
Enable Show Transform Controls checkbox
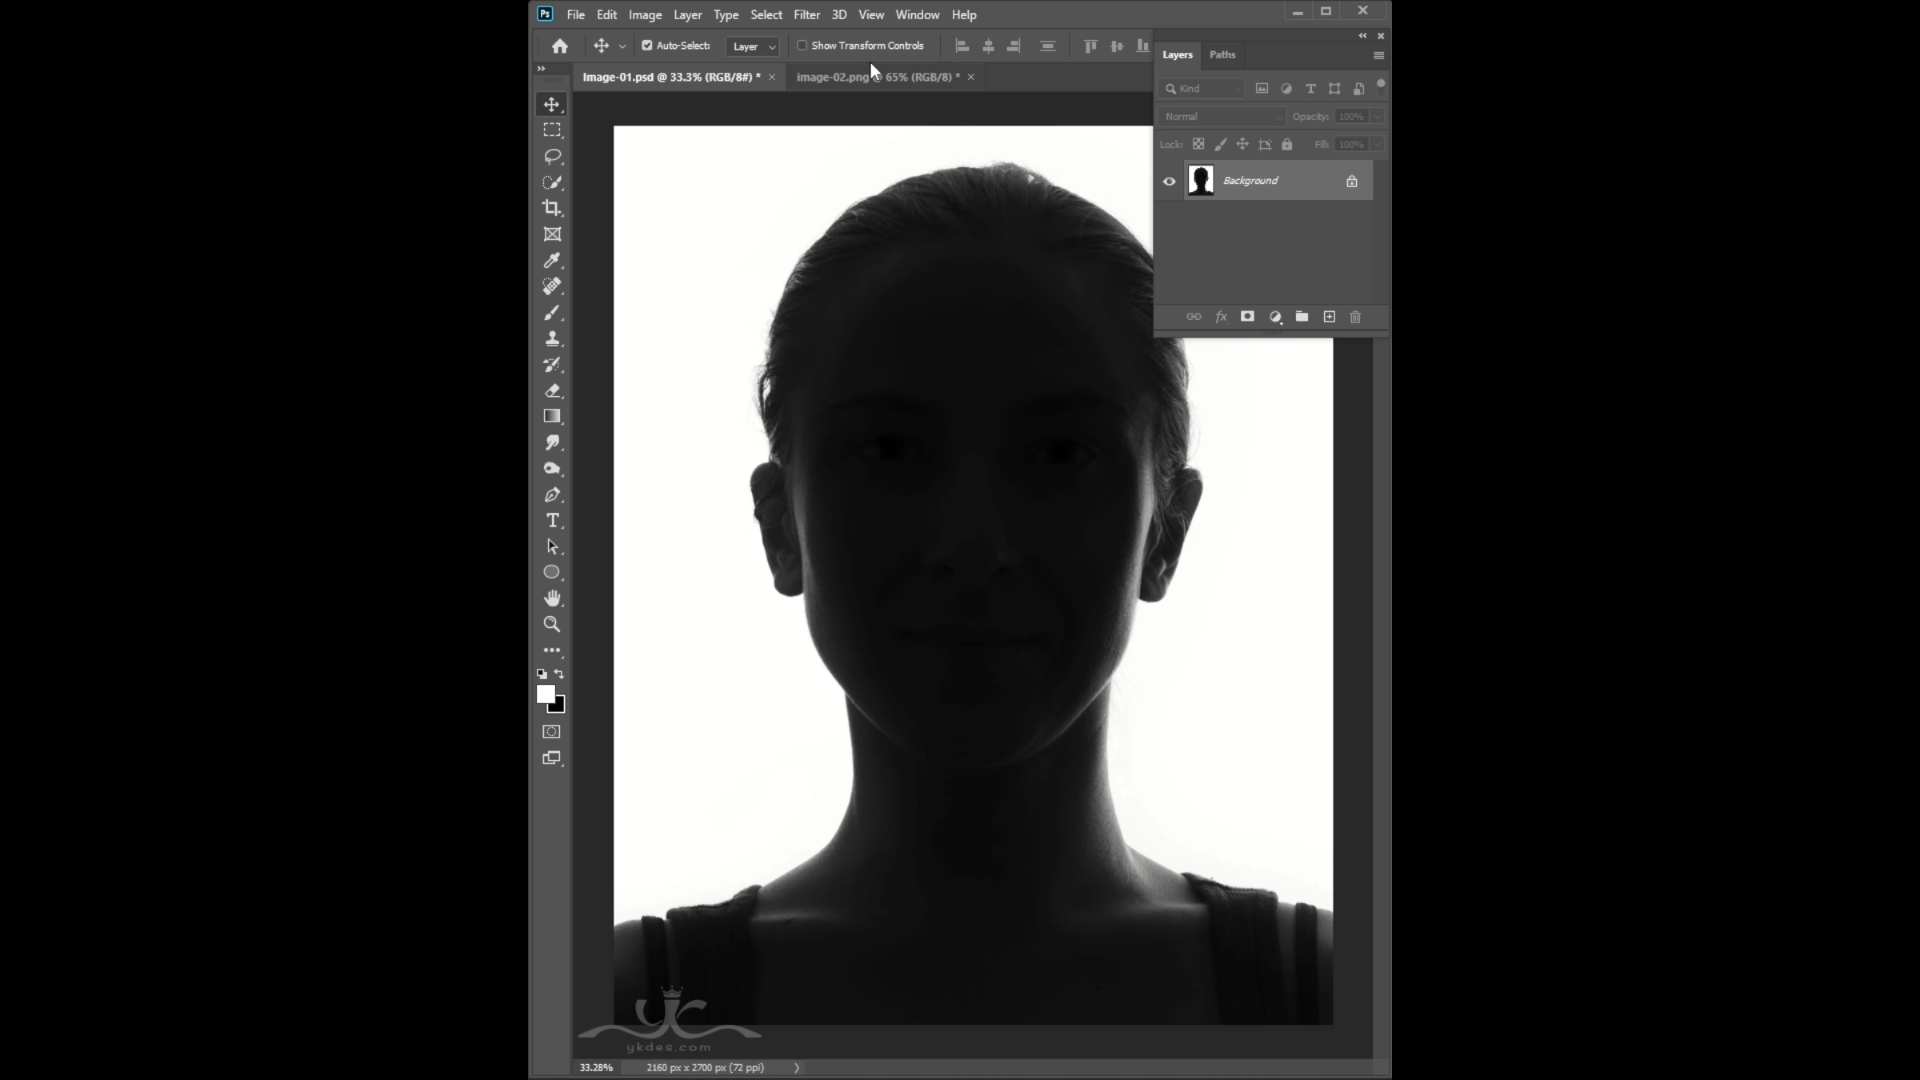click(x=802, y=46)
